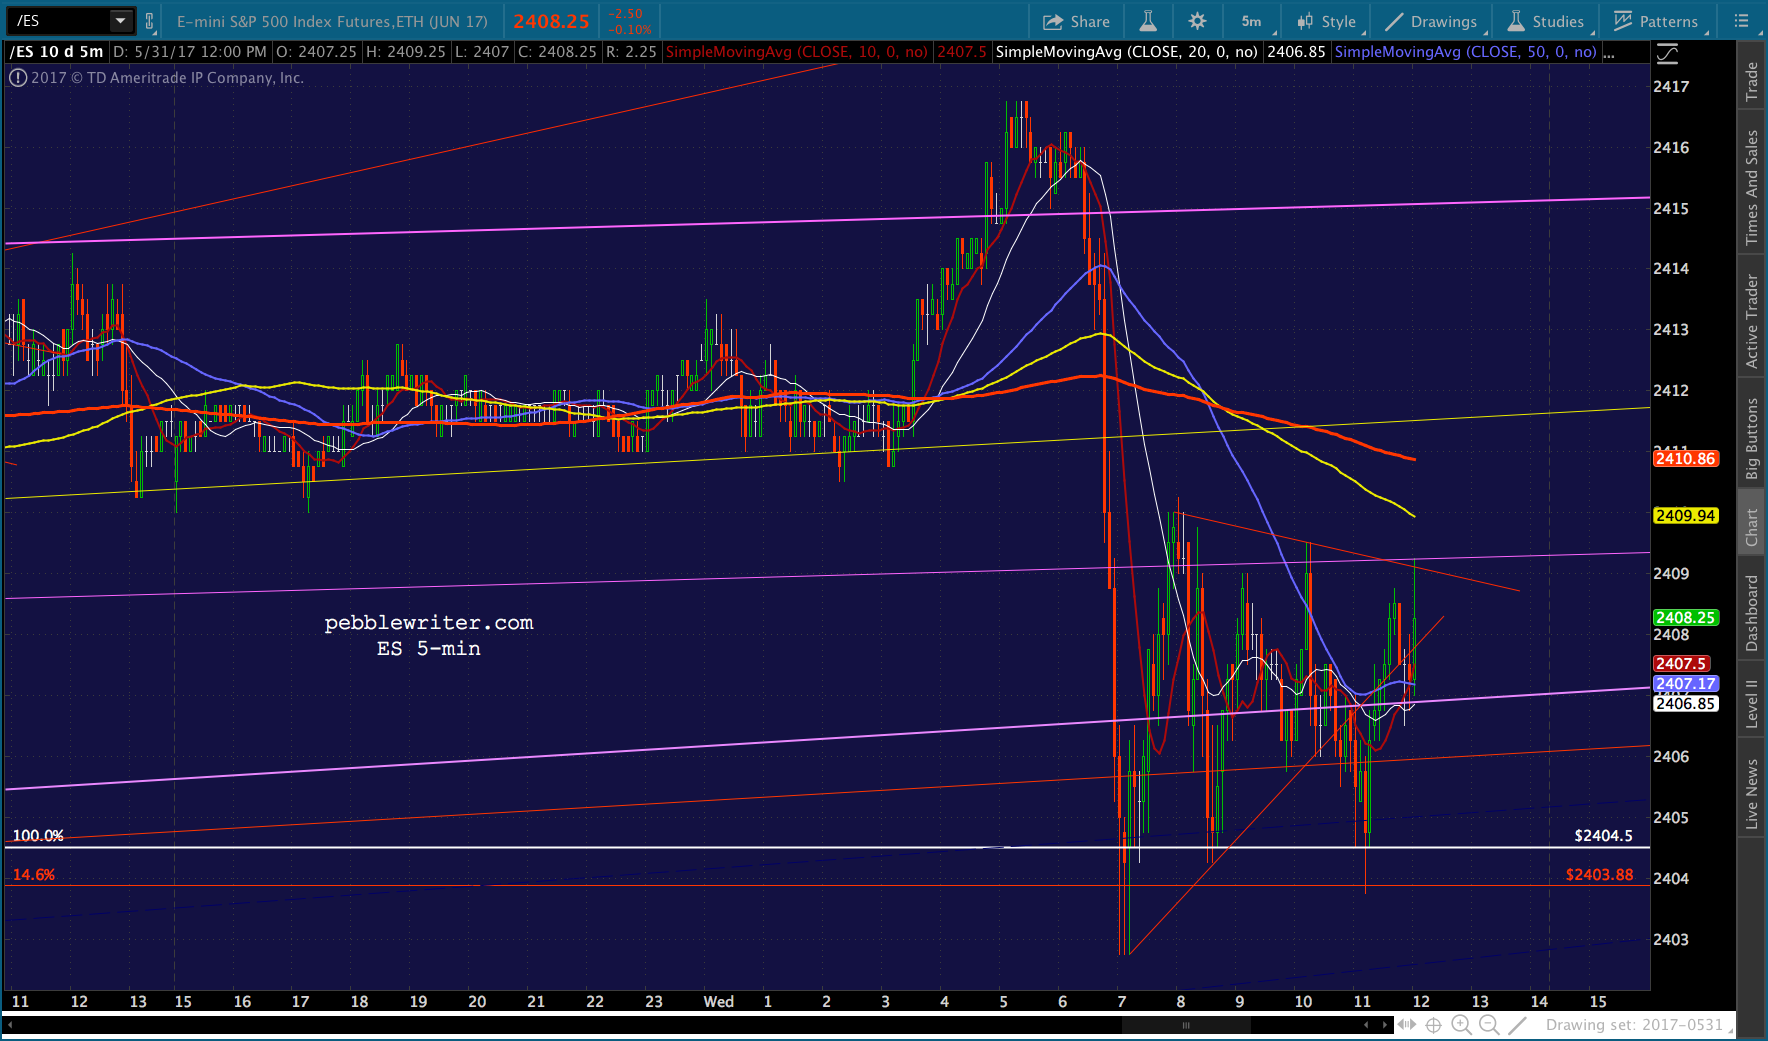Open the Drawing set 2017-0531 dropdown
Image resolution: width=1768 pixels, height=1041 pixels.
pos(1638,1025)
